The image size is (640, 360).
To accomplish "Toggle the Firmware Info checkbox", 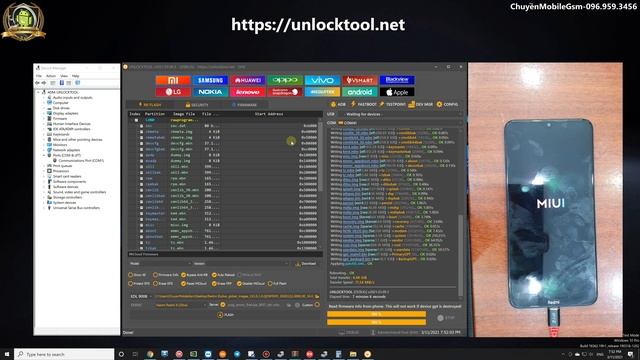I will pyautogui.click(x=155, y=275).
